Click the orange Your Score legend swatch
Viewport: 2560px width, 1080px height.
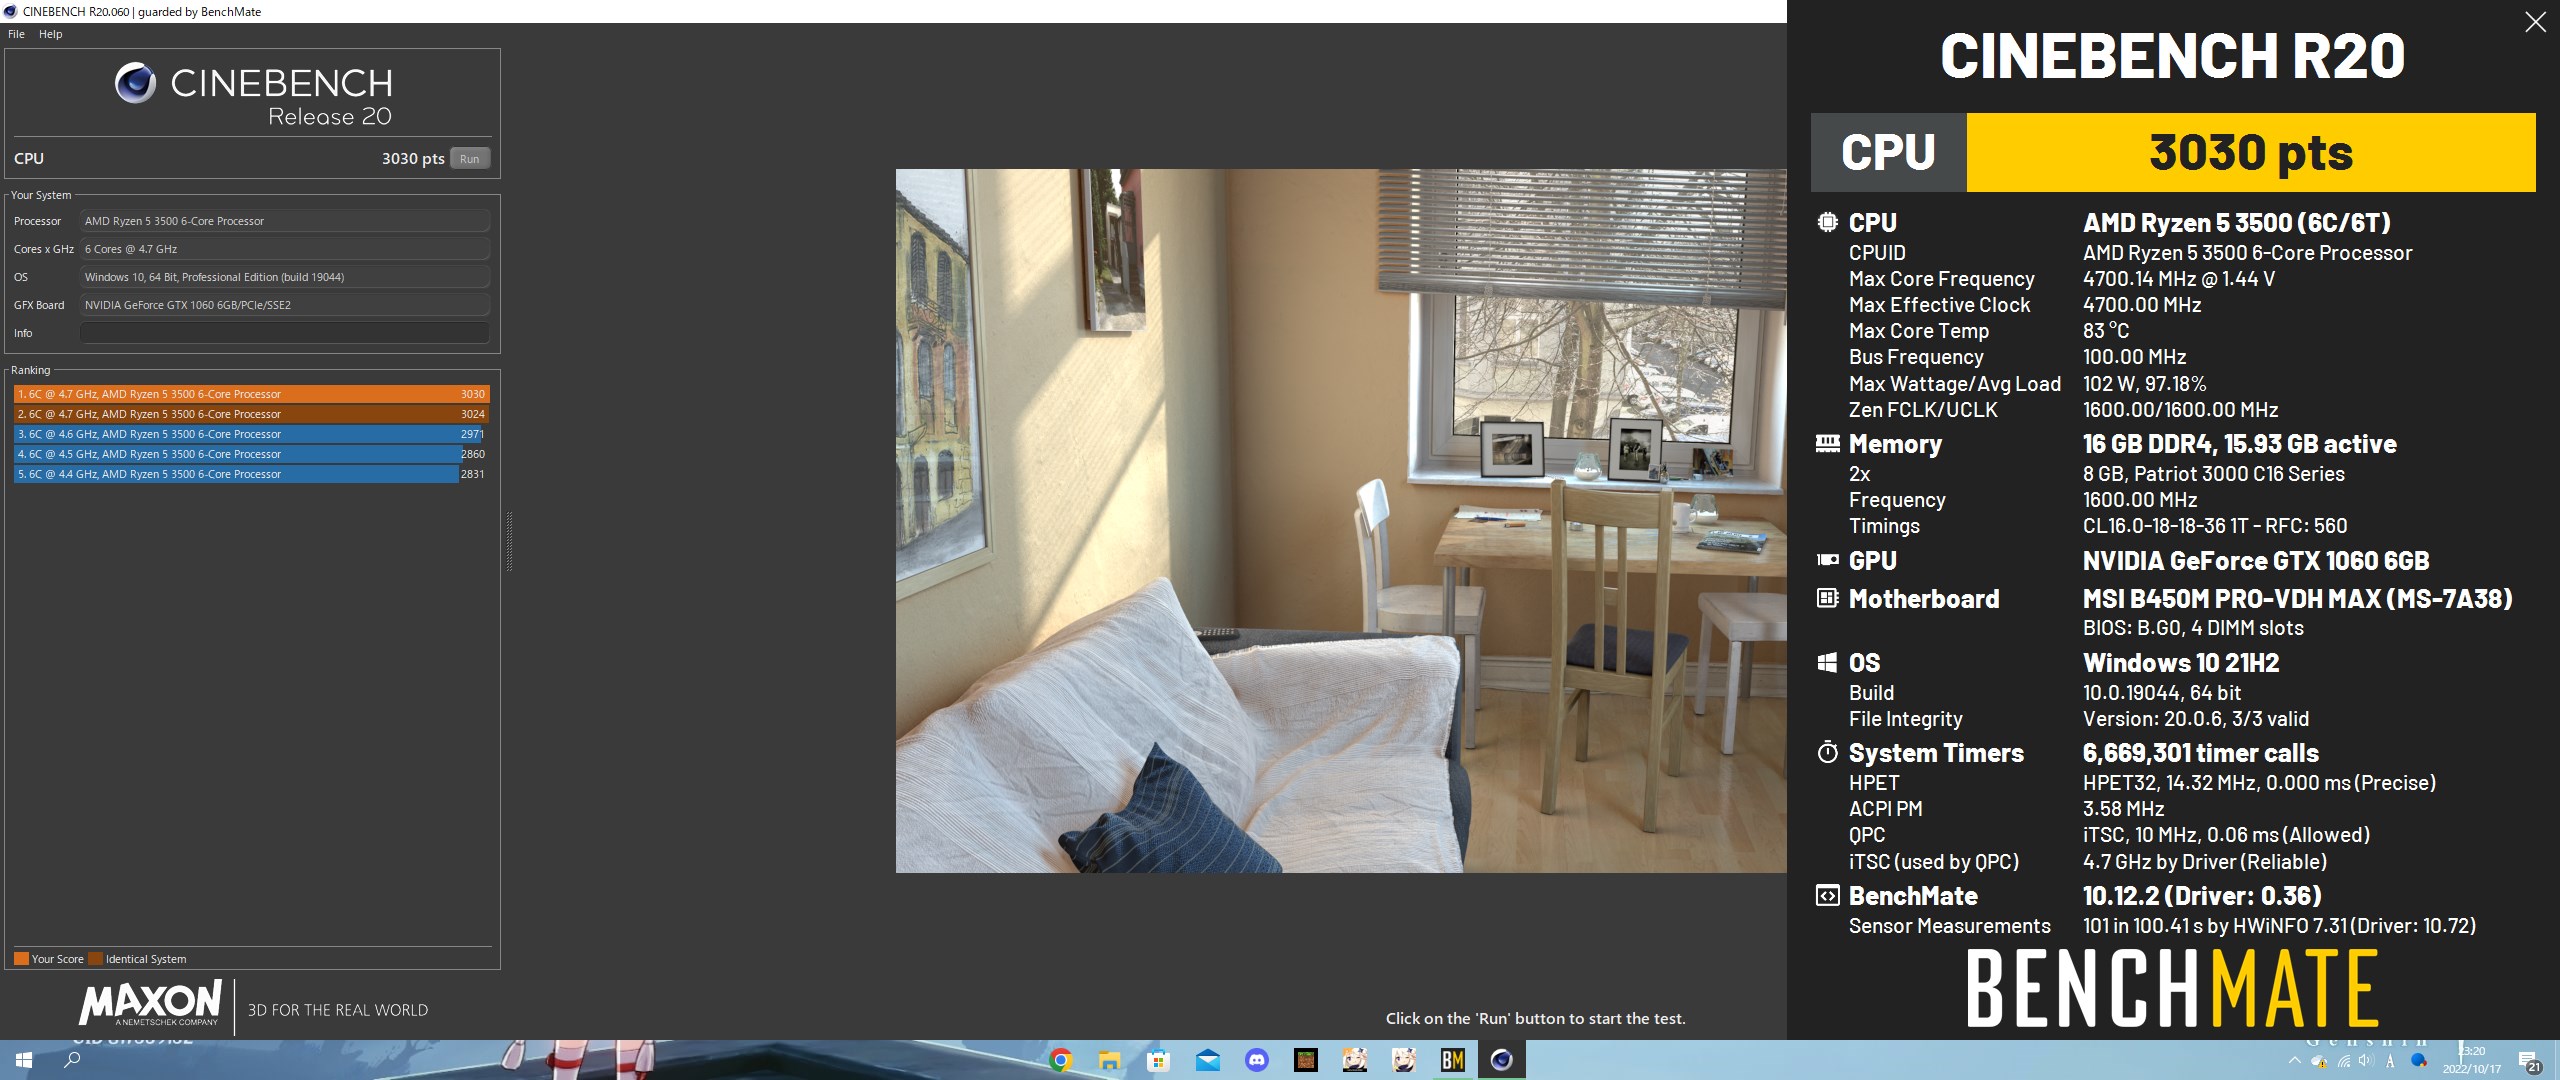pos(21,958)
